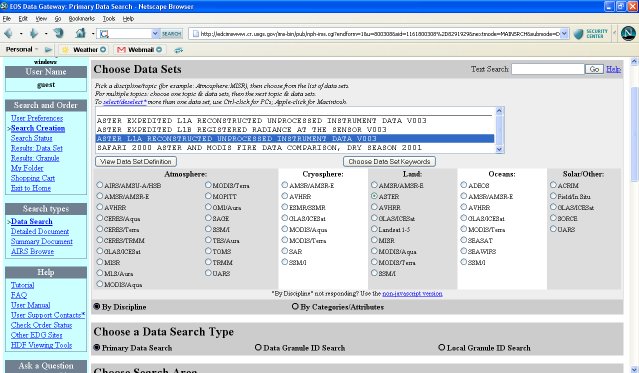This screenshot has height=373, width=639.
Task: Go to the Home page icon
Action: 81,33
